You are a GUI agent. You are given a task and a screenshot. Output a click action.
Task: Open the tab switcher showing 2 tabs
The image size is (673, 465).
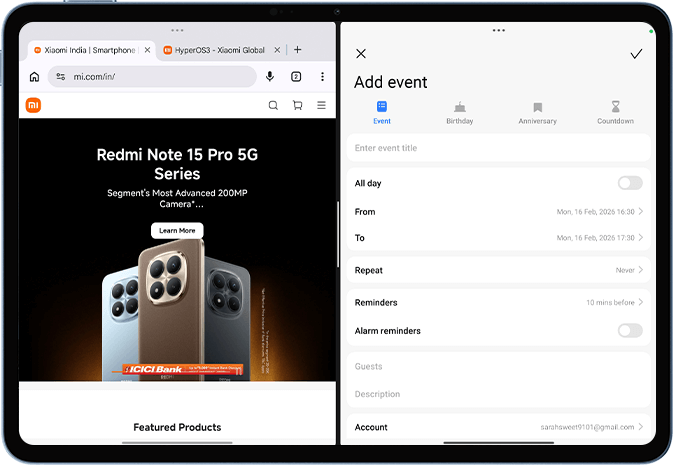coord(296,77)
